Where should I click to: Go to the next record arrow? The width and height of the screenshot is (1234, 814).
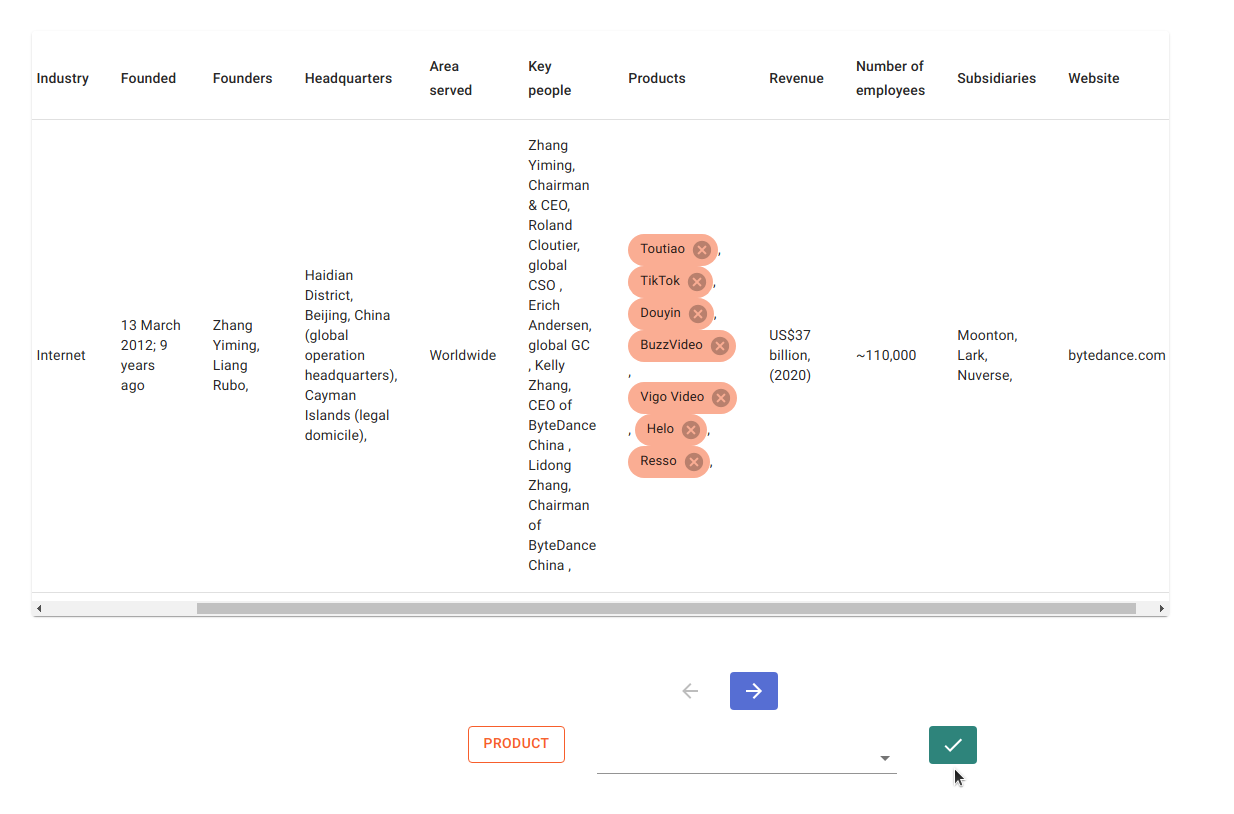(x=754, y=691)
